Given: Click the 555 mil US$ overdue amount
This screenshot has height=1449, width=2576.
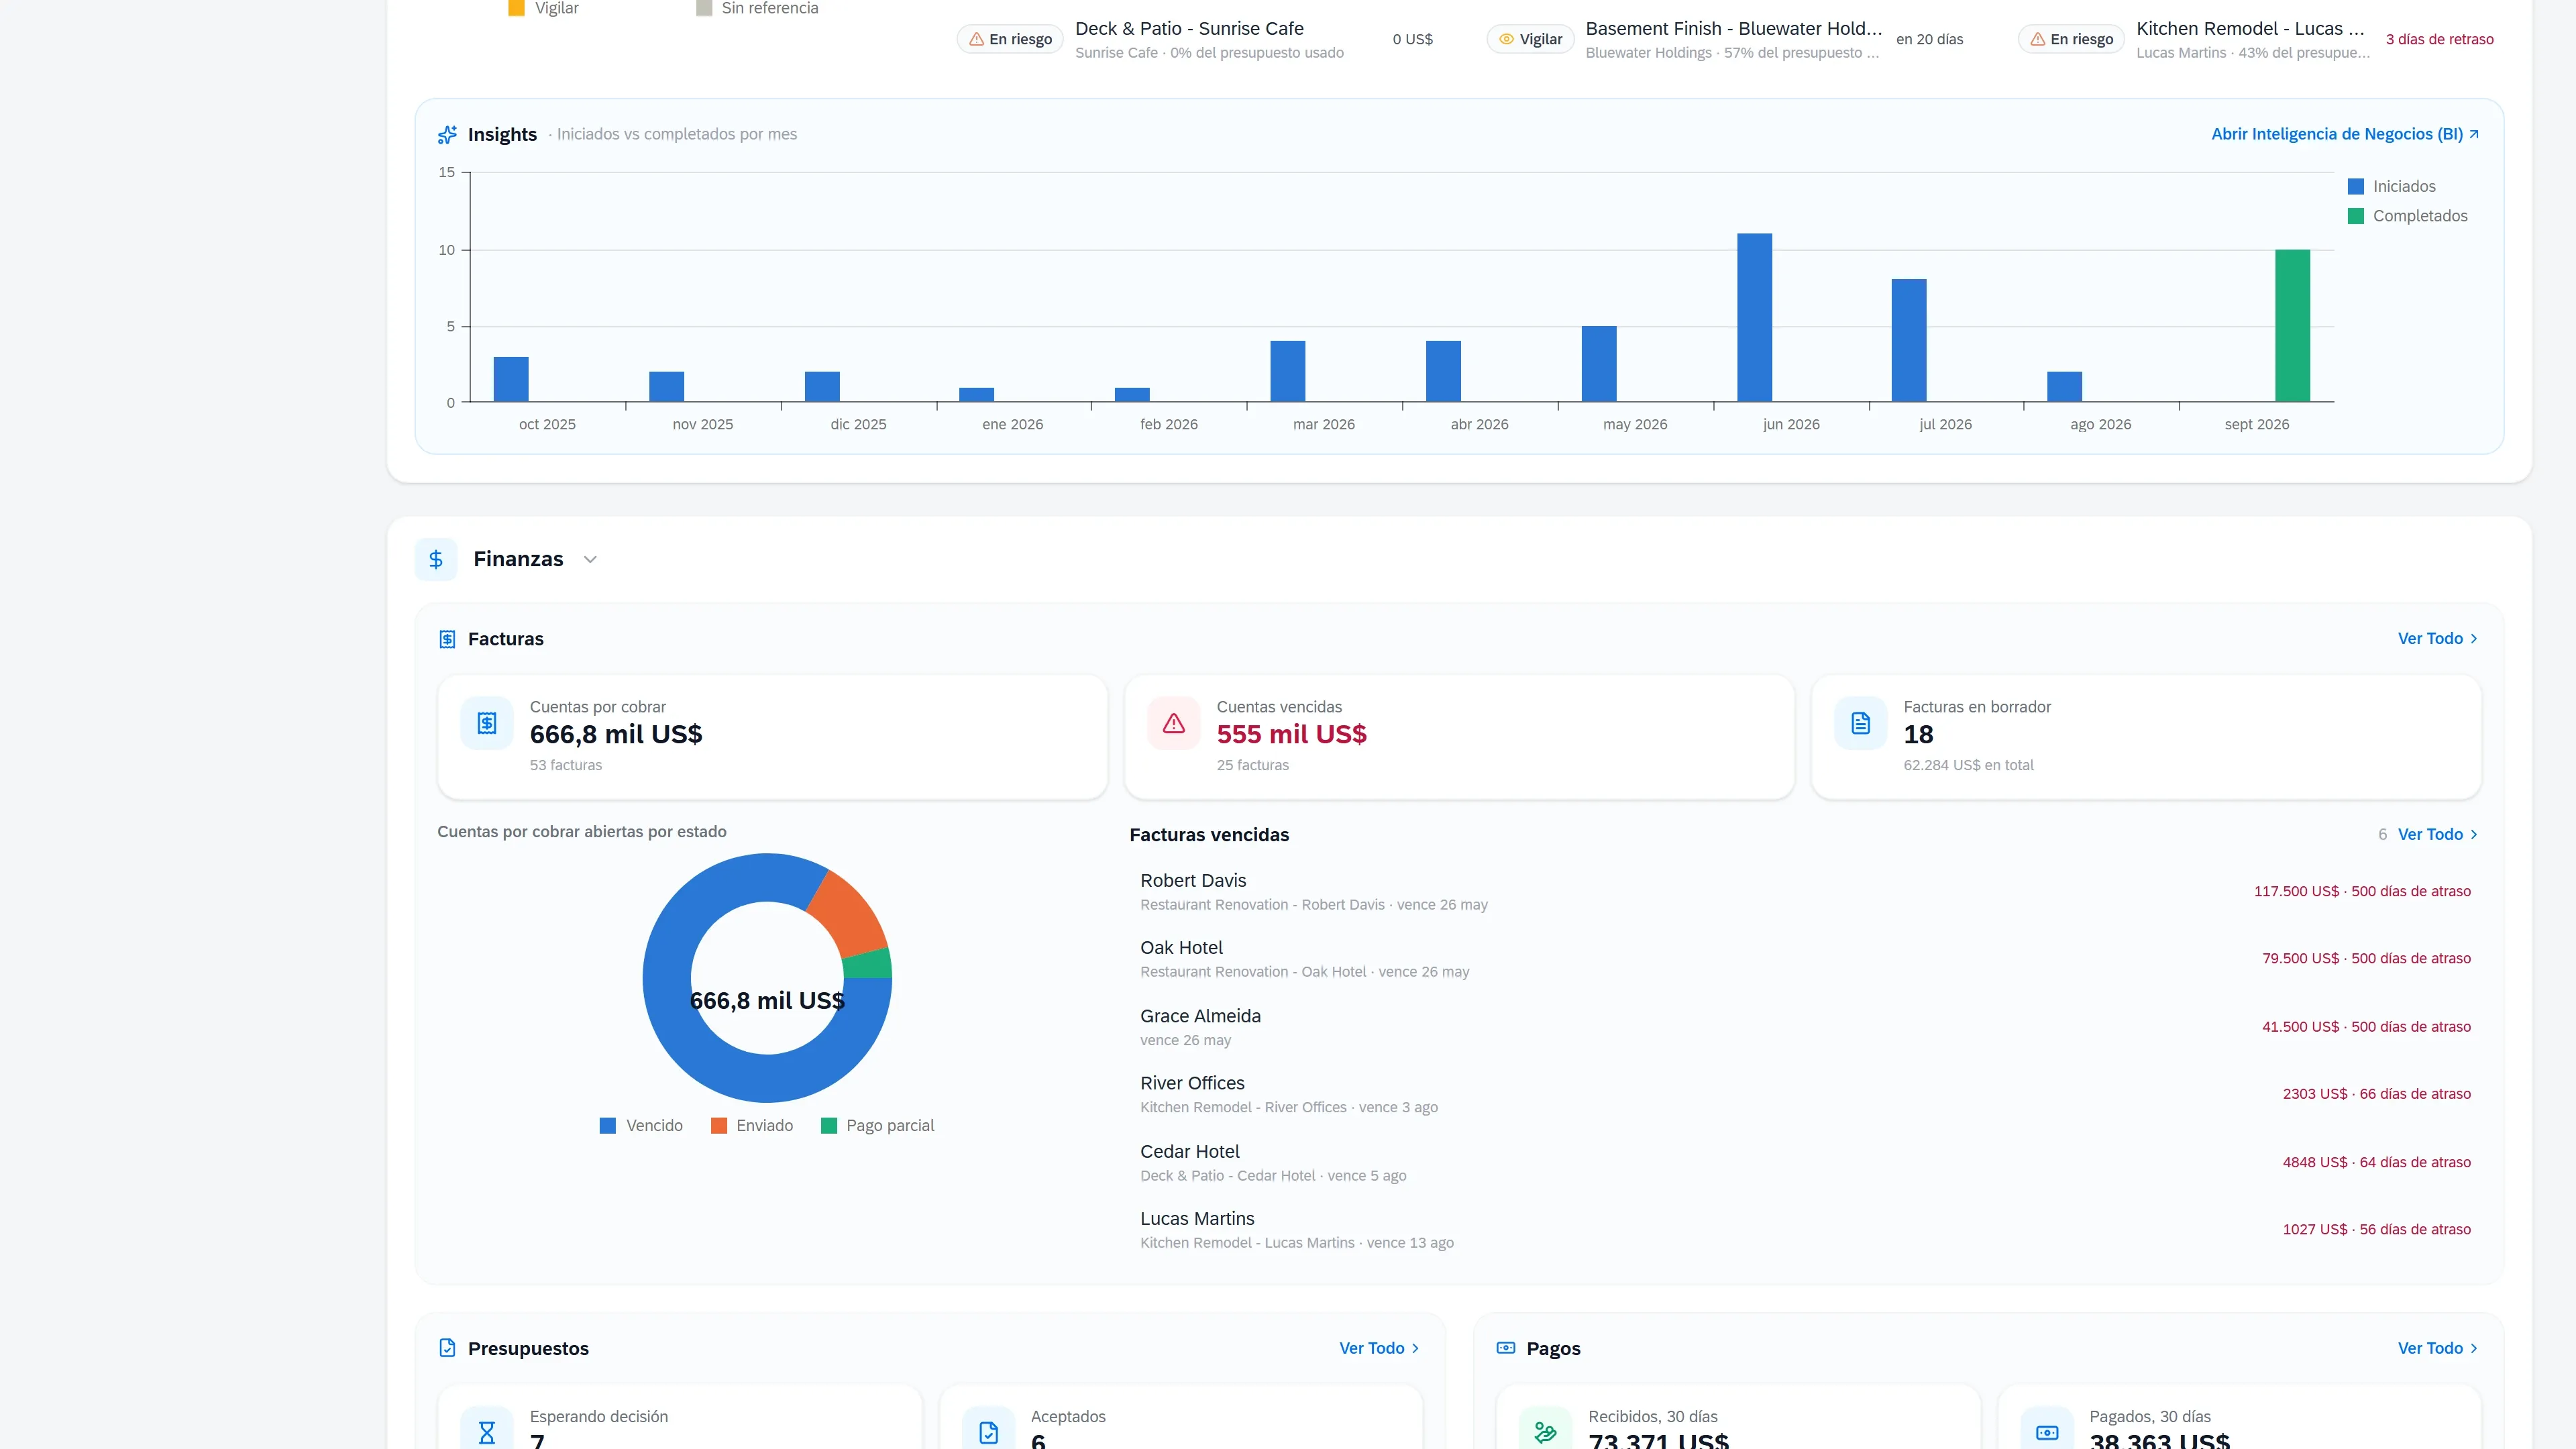Looking at the screenshot, I should [x=1291, y=735].
